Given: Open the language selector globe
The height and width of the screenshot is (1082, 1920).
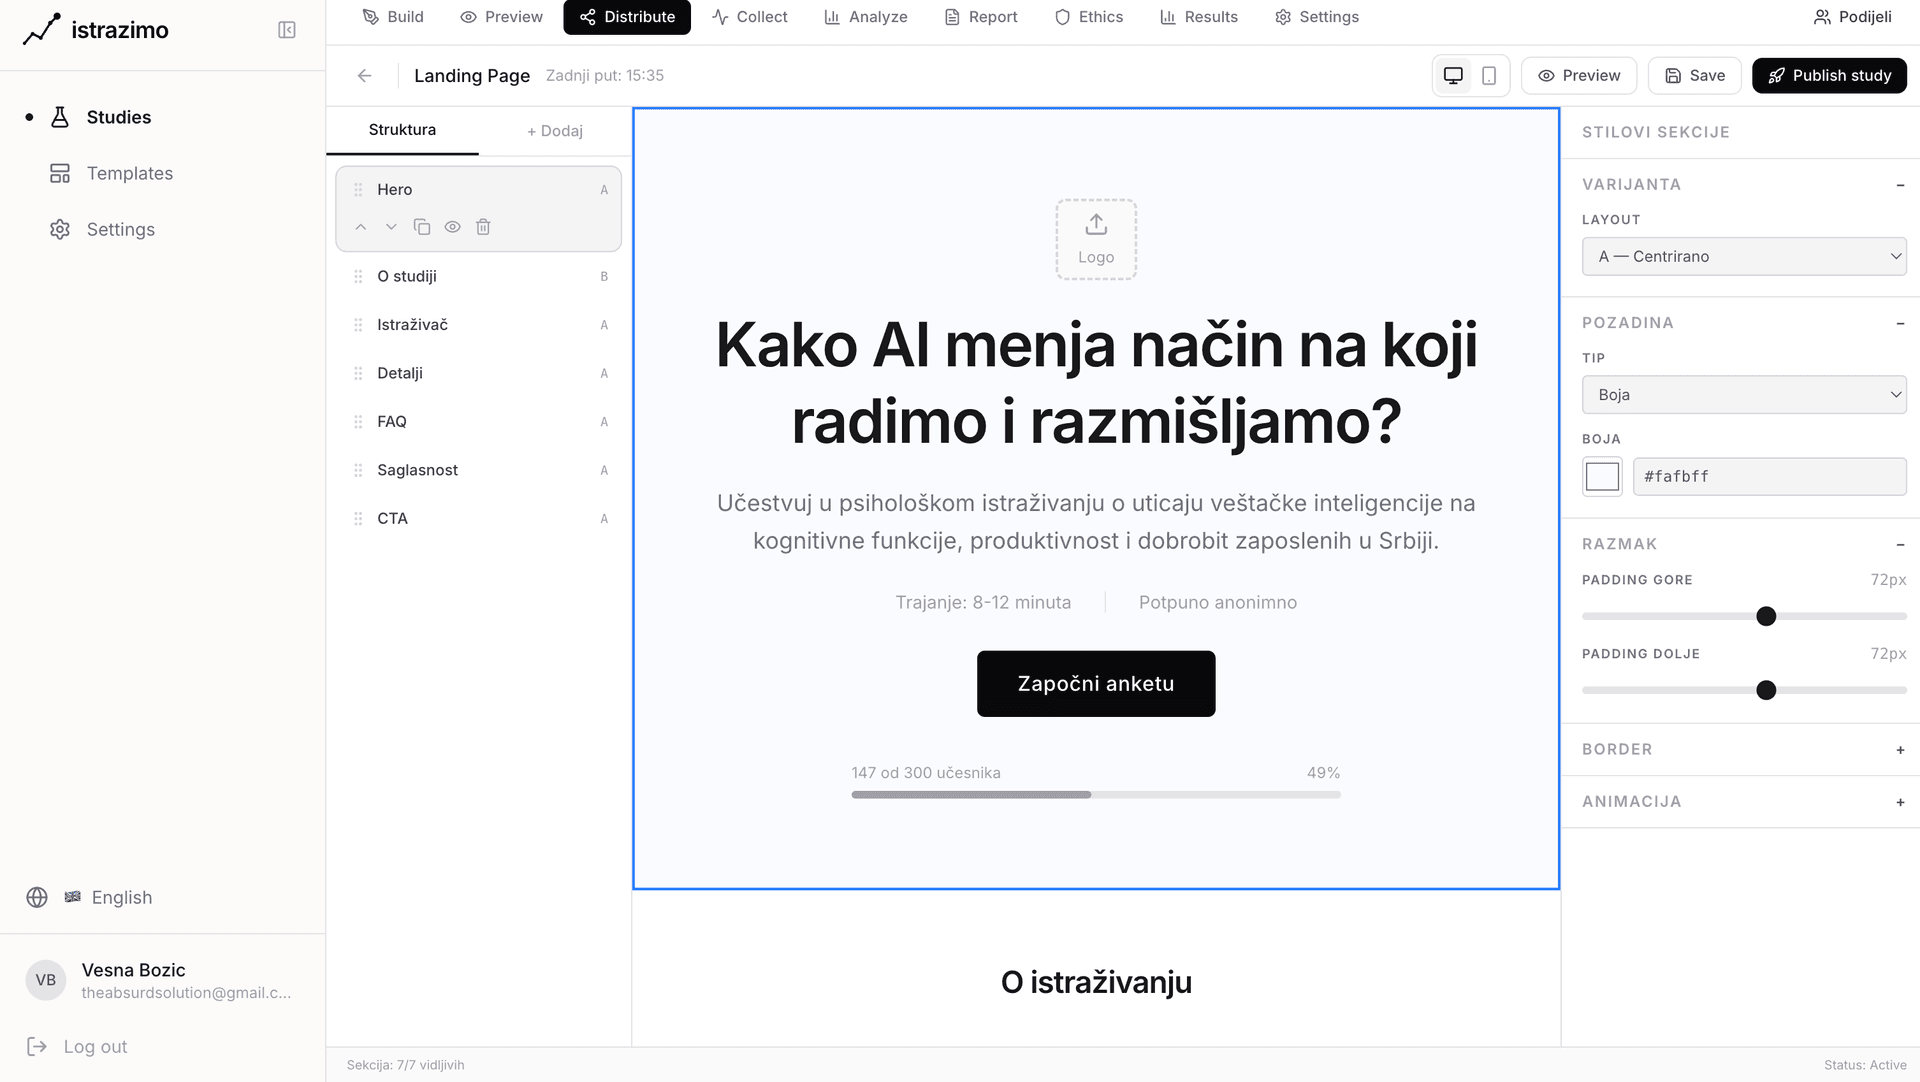Looking at the screenshot, I should click(38, 897).
